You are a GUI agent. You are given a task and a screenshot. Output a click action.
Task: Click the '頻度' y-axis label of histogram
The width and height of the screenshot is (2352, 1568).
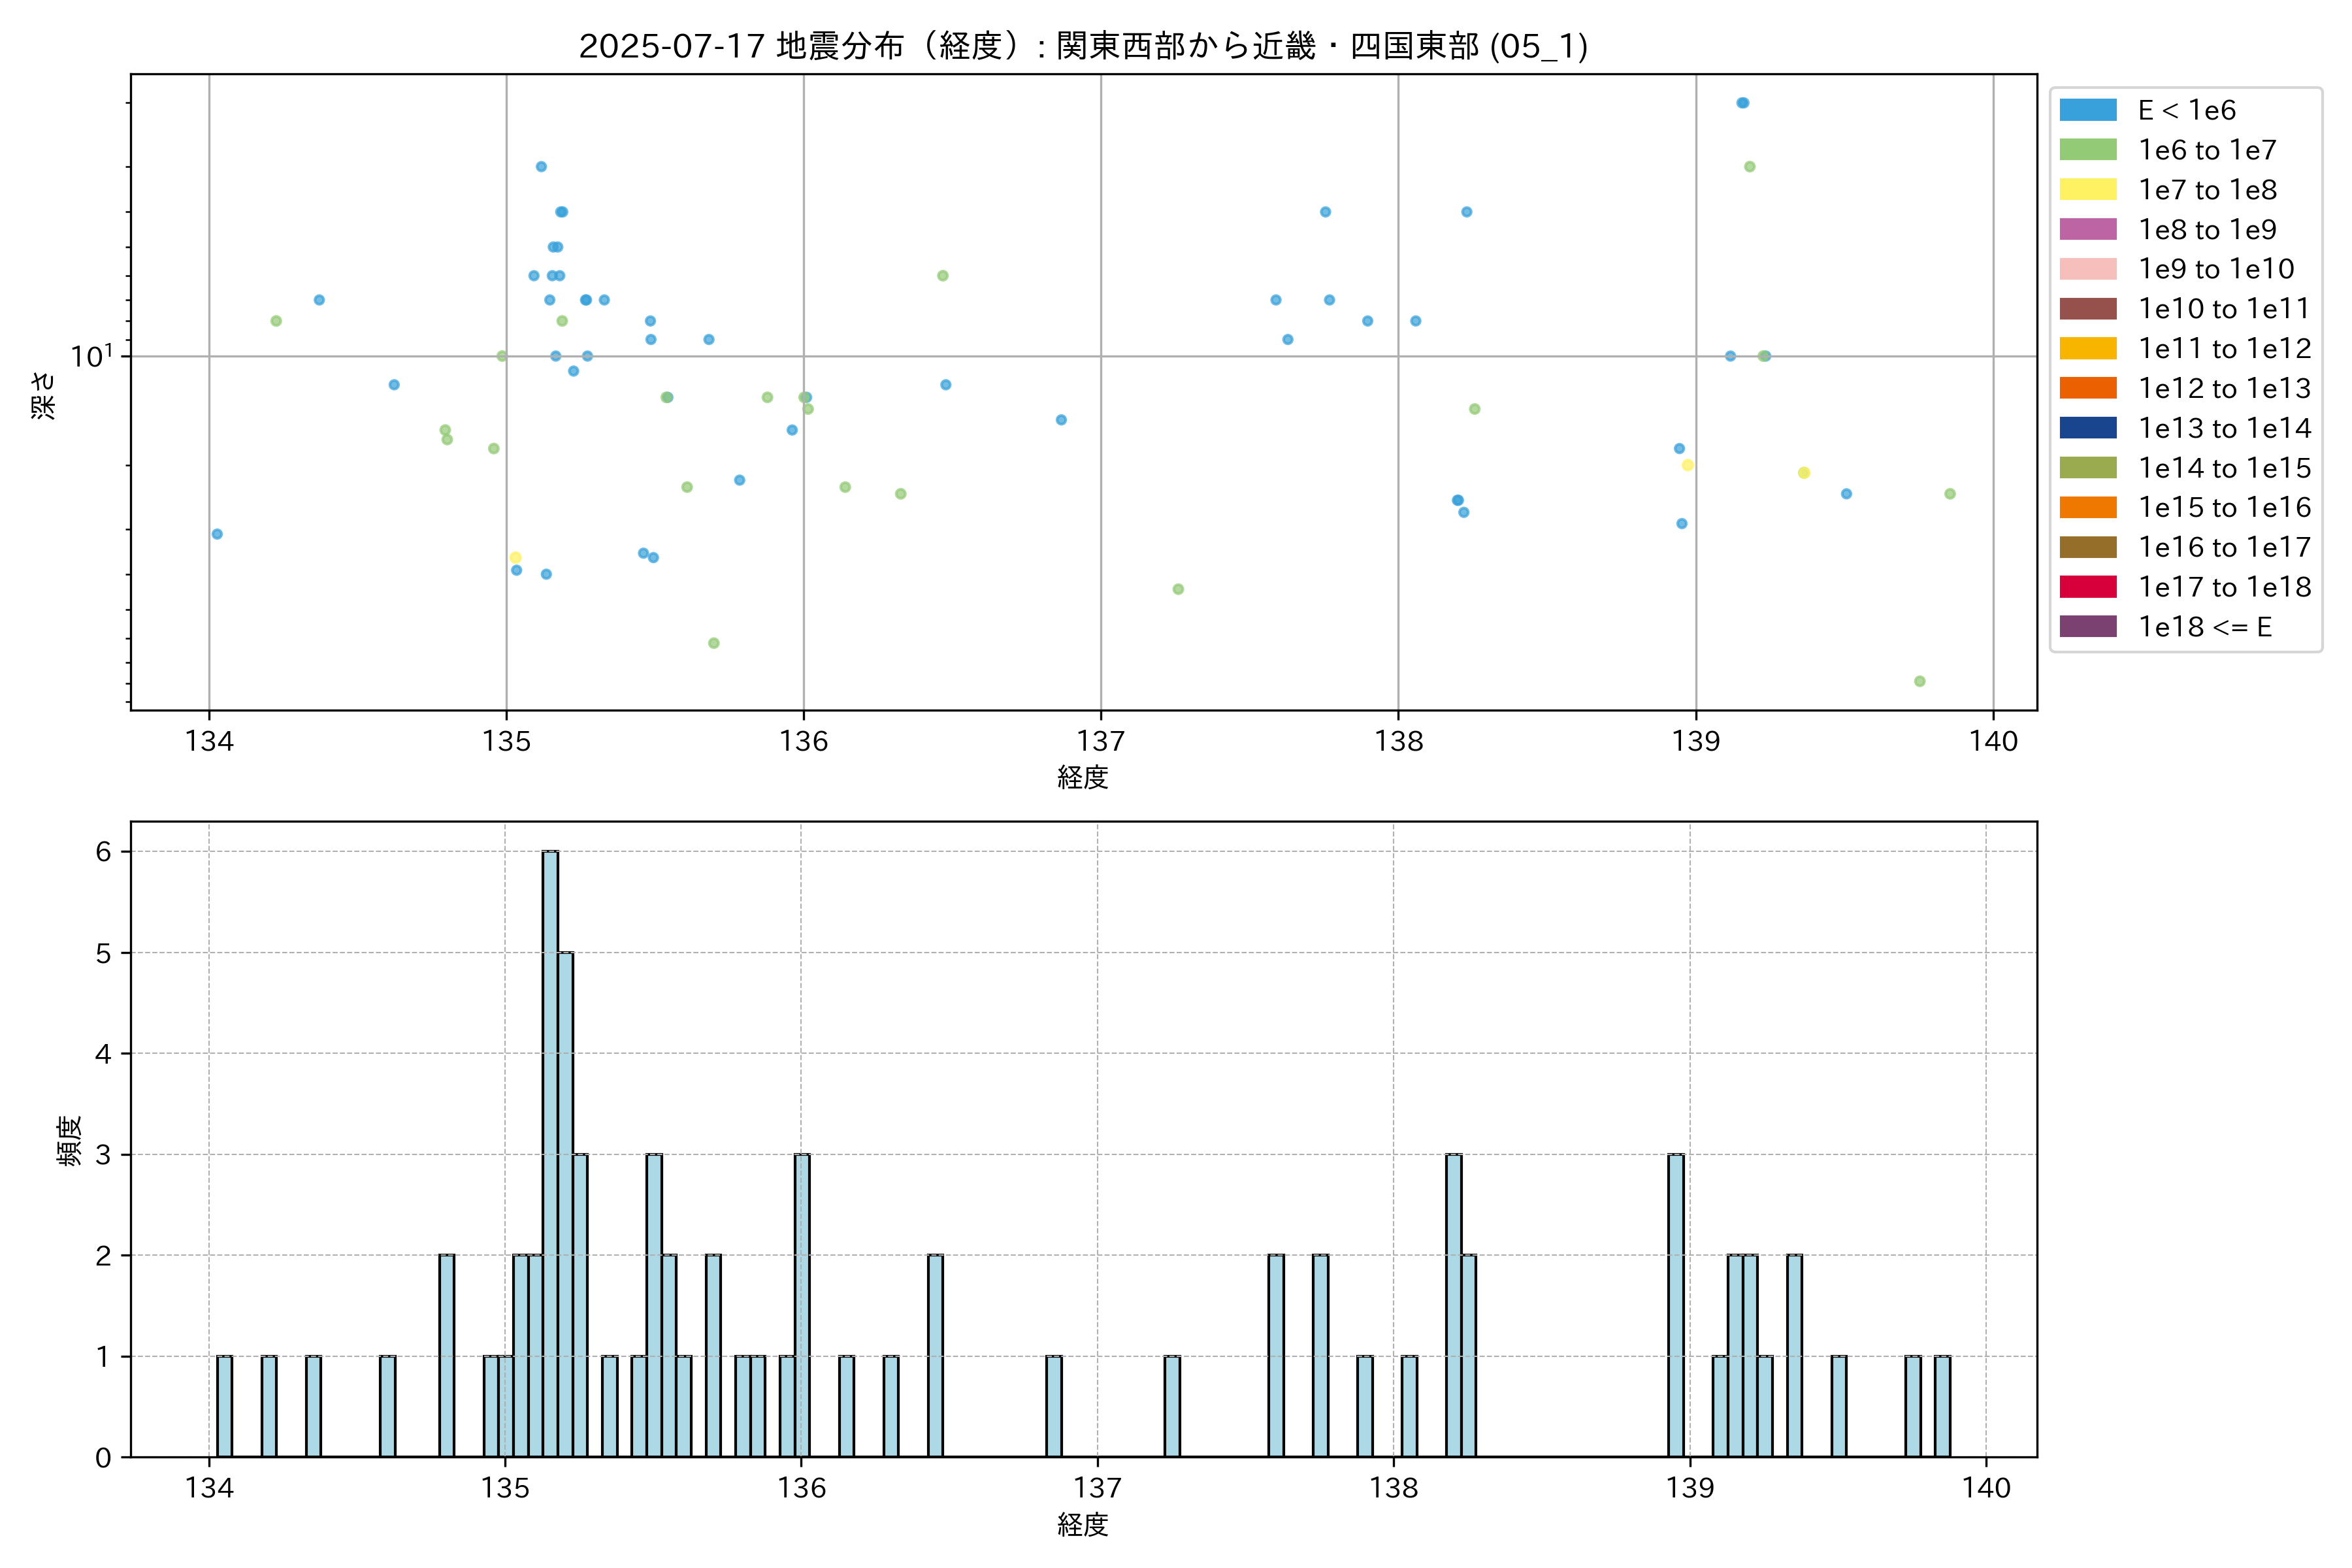coord(69,1141)
